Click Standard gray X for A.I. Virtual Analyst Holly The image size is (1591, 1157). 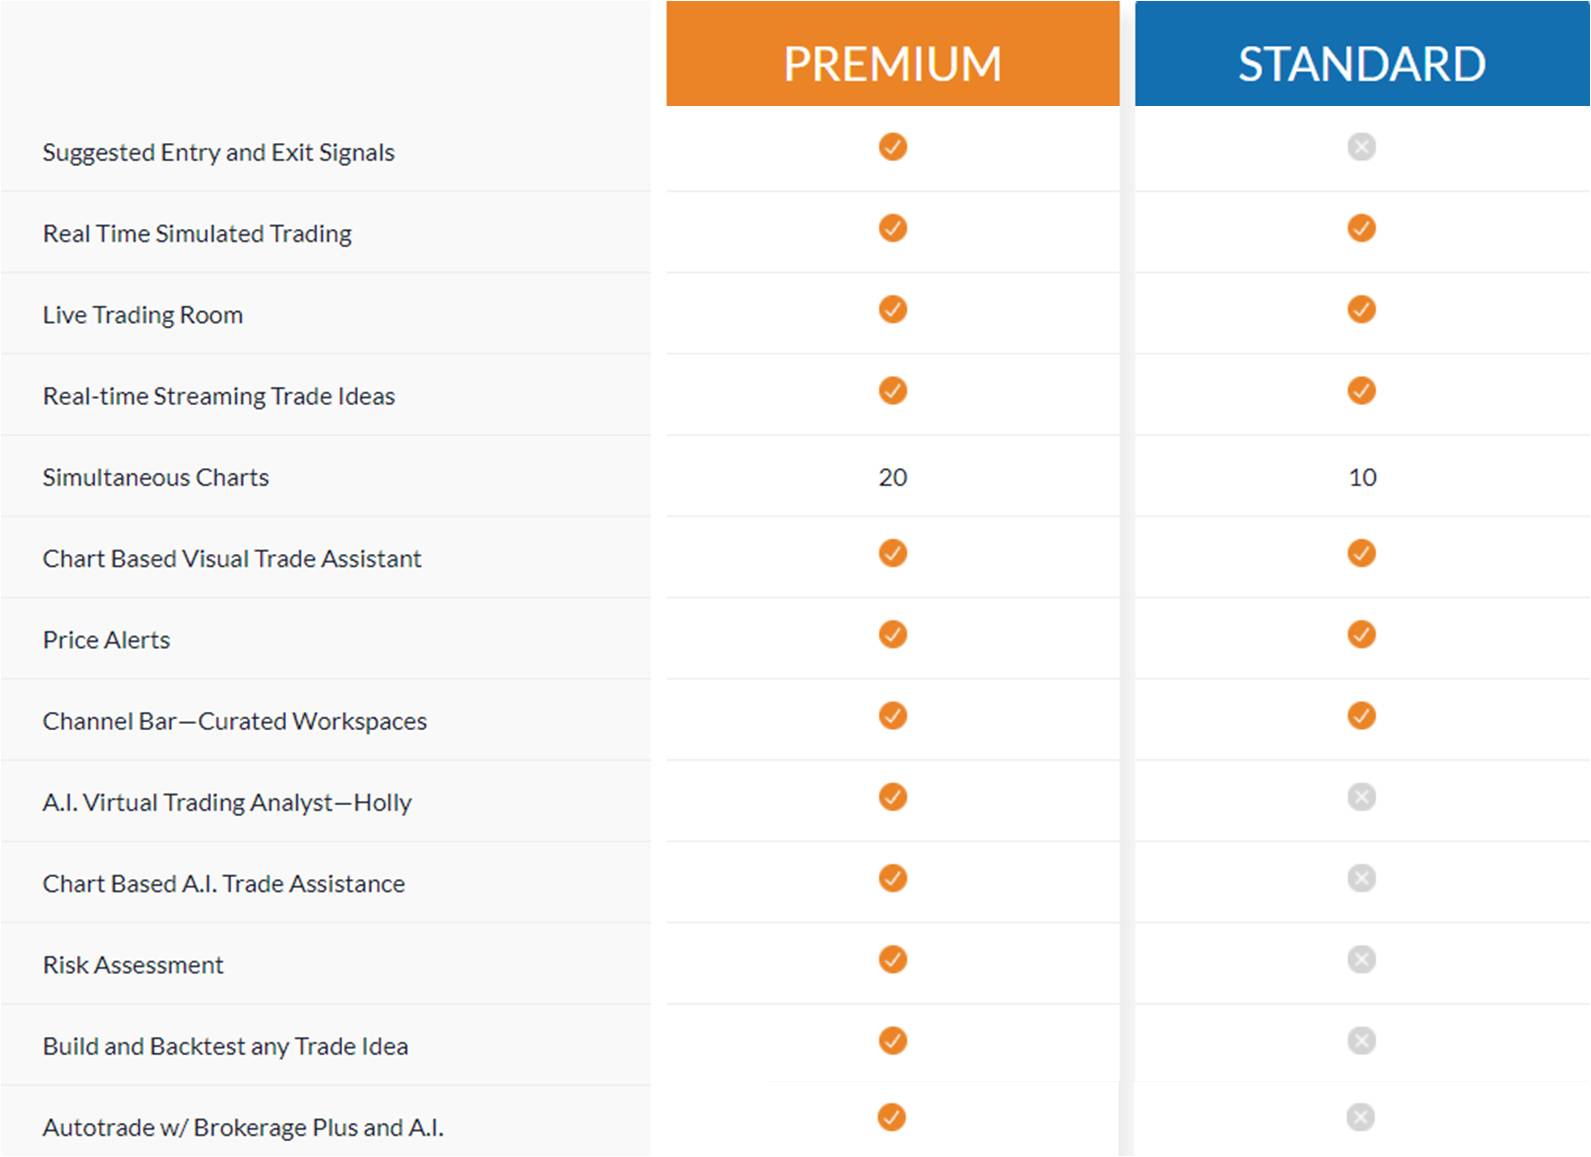pyautogui.click(x=1361, y=797)
